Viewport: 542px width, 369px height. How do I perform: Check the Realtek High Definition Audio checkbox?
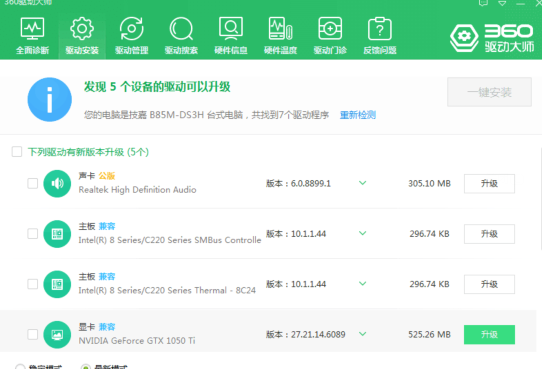[32, 183]
